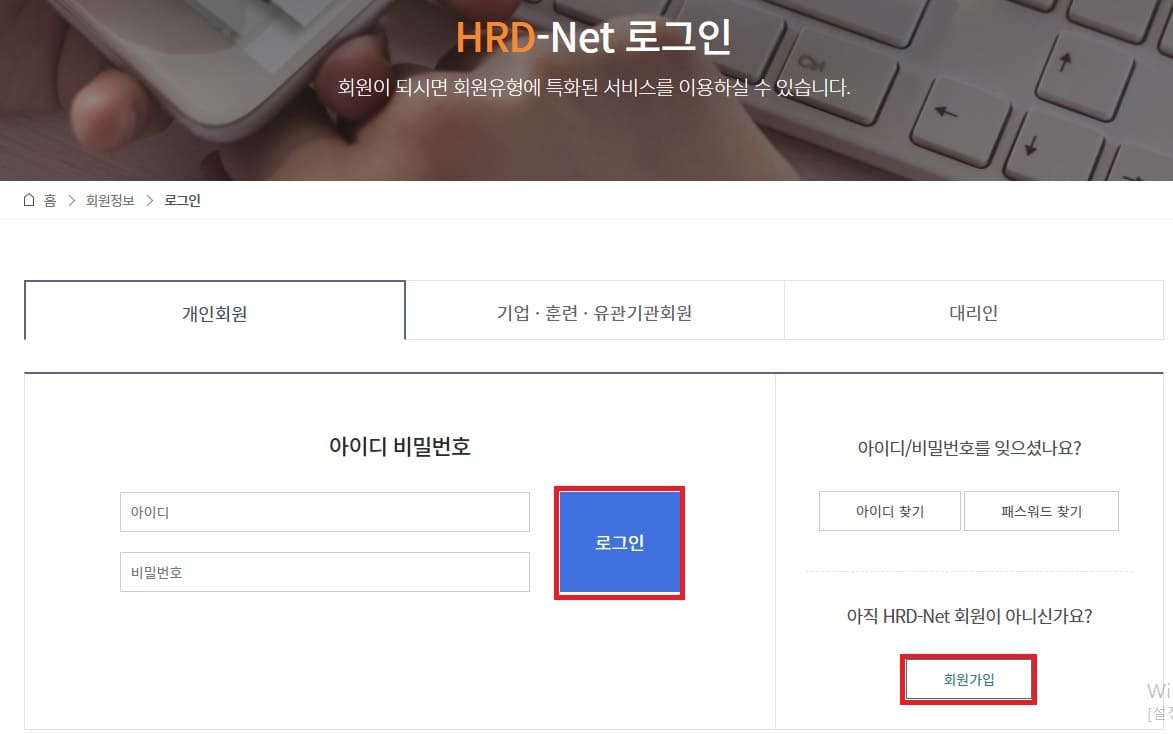Focus the 아이디 input field
The height and width of the screenshot is (734, 1173).
(325, 512)
